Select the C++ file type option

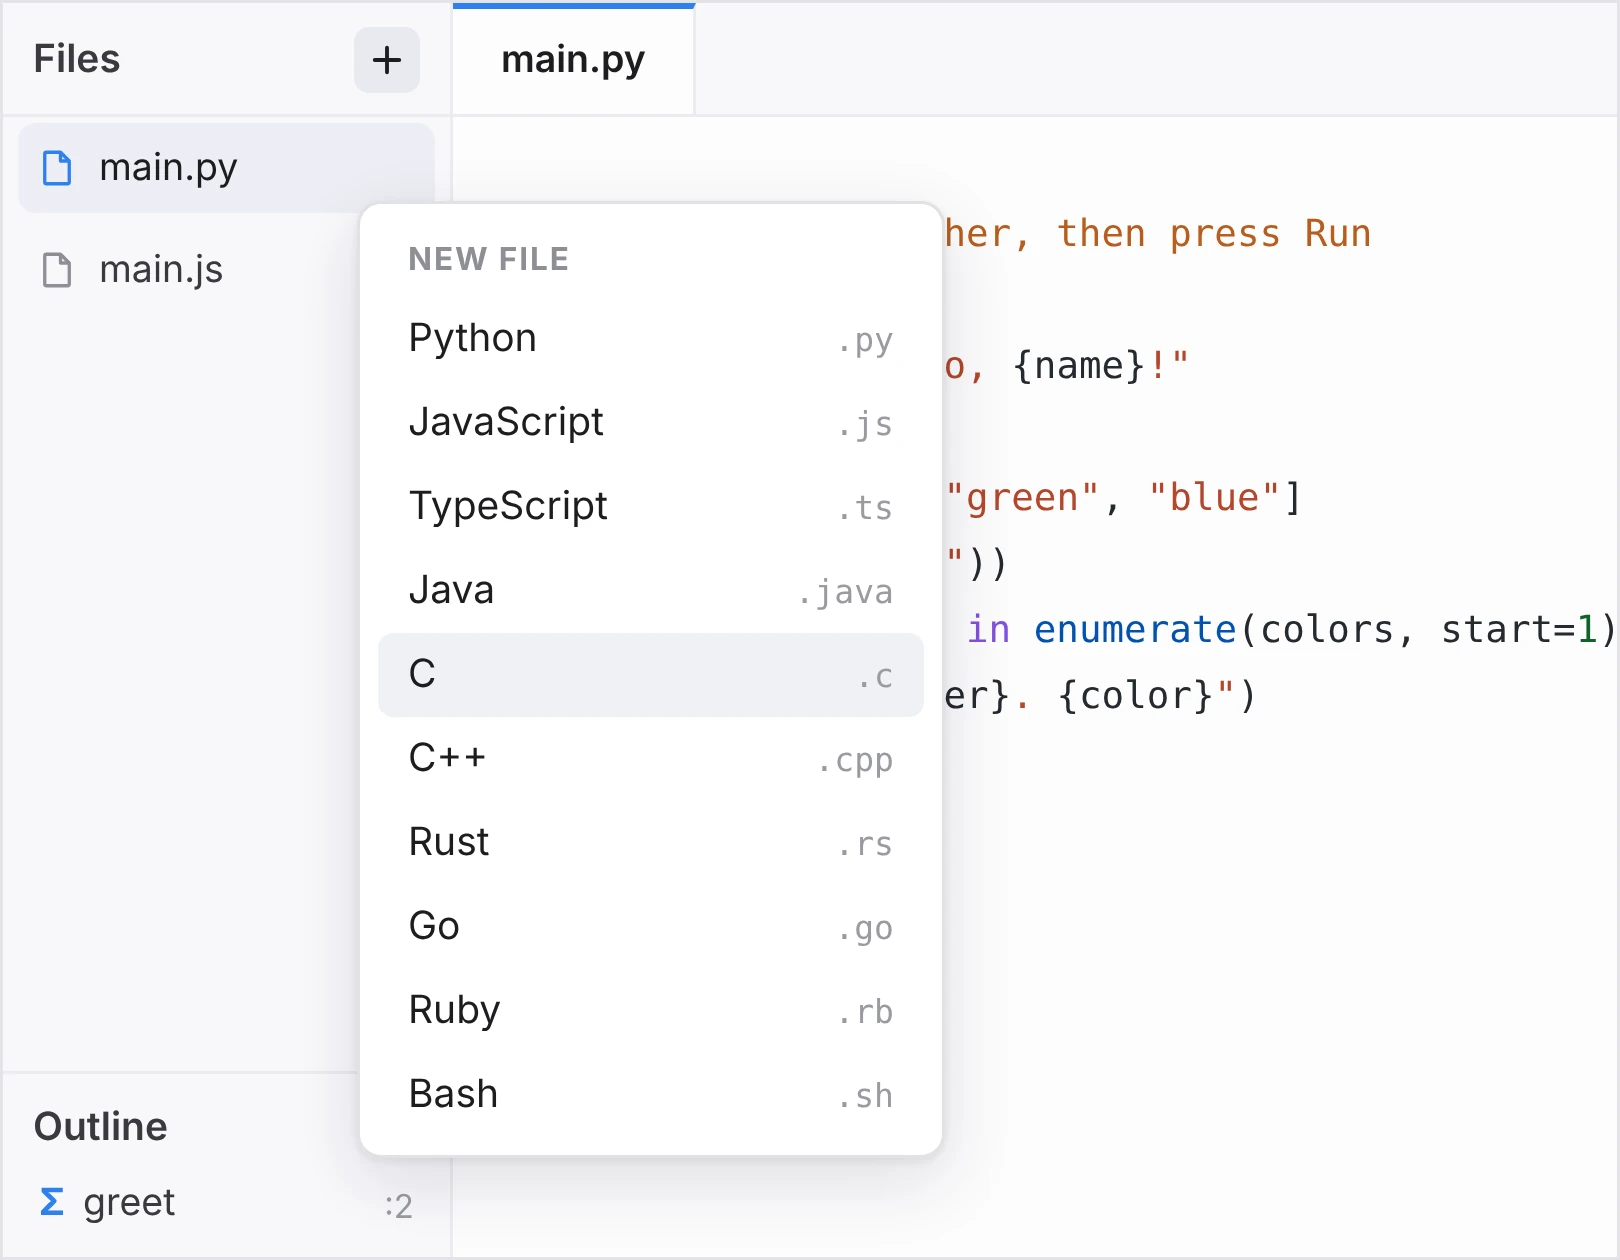(x=651, y=759)
